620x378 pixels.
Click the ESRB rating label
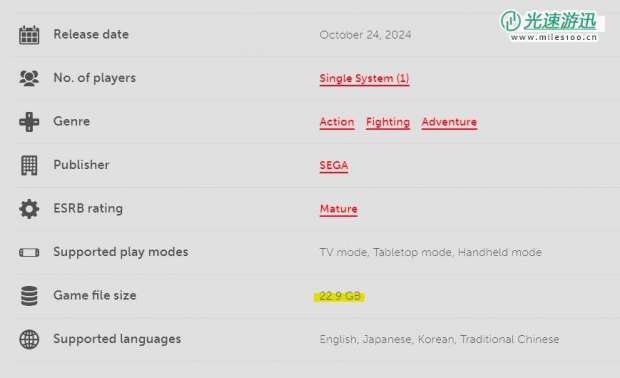point(88,209)
